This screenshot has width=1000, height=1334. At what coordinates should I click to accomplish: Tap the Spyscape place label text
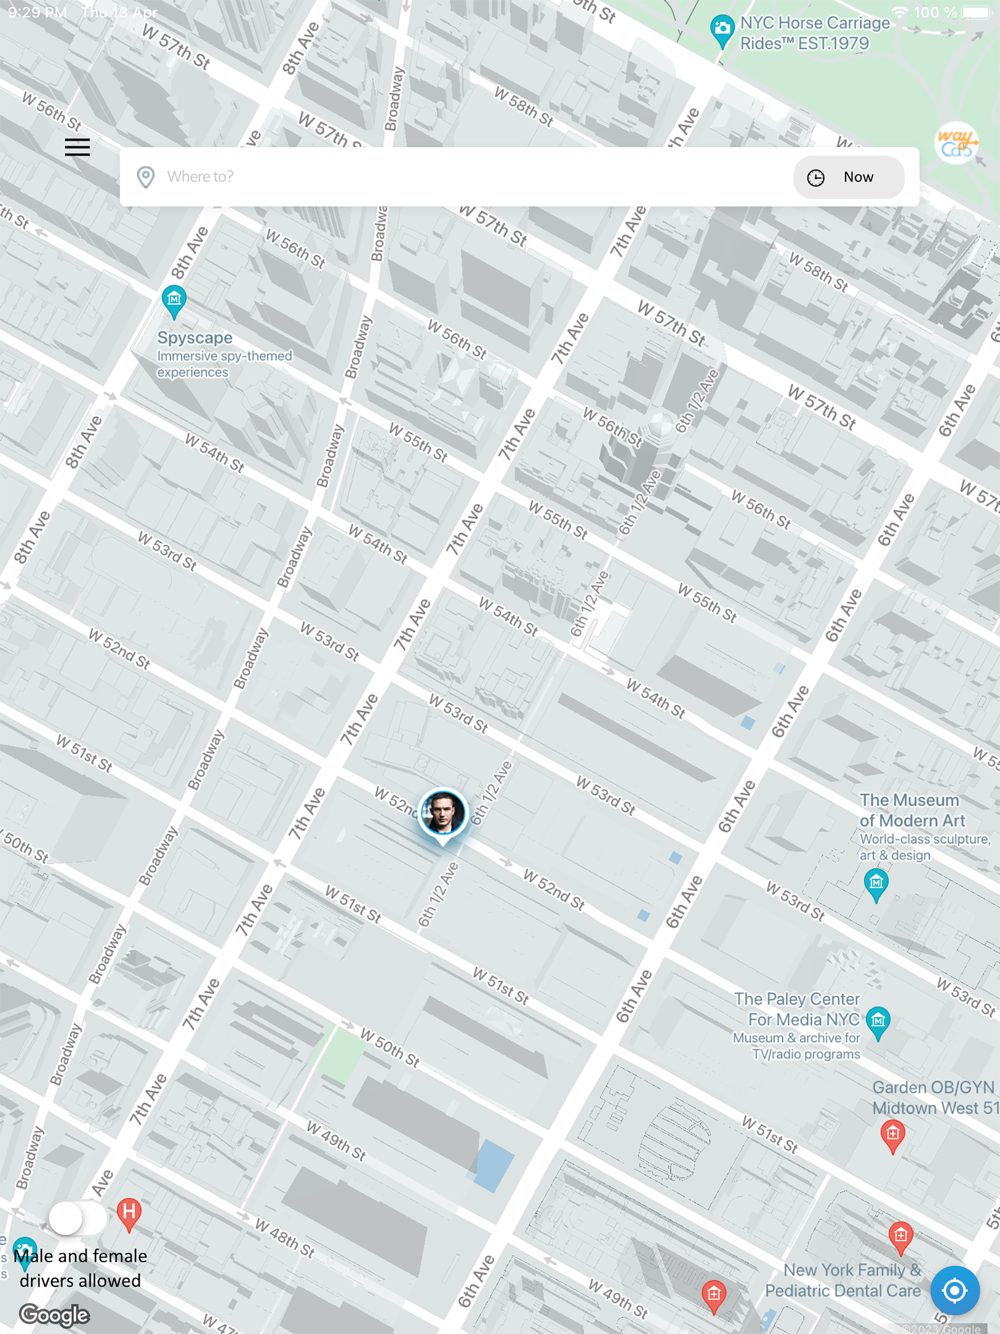pos(195,338)
